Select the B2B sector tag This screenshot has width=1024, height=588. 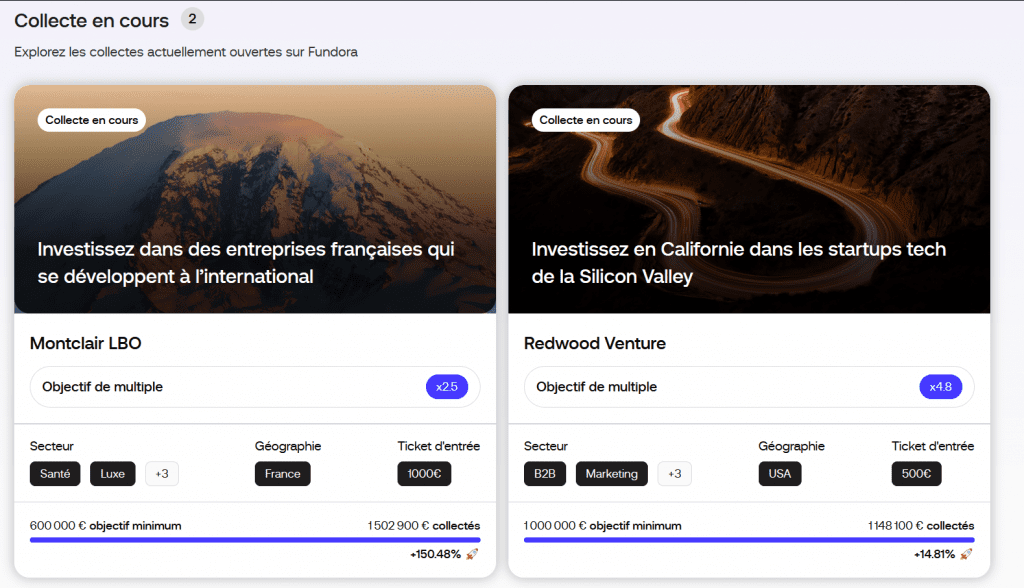click(x=544, y=474)
